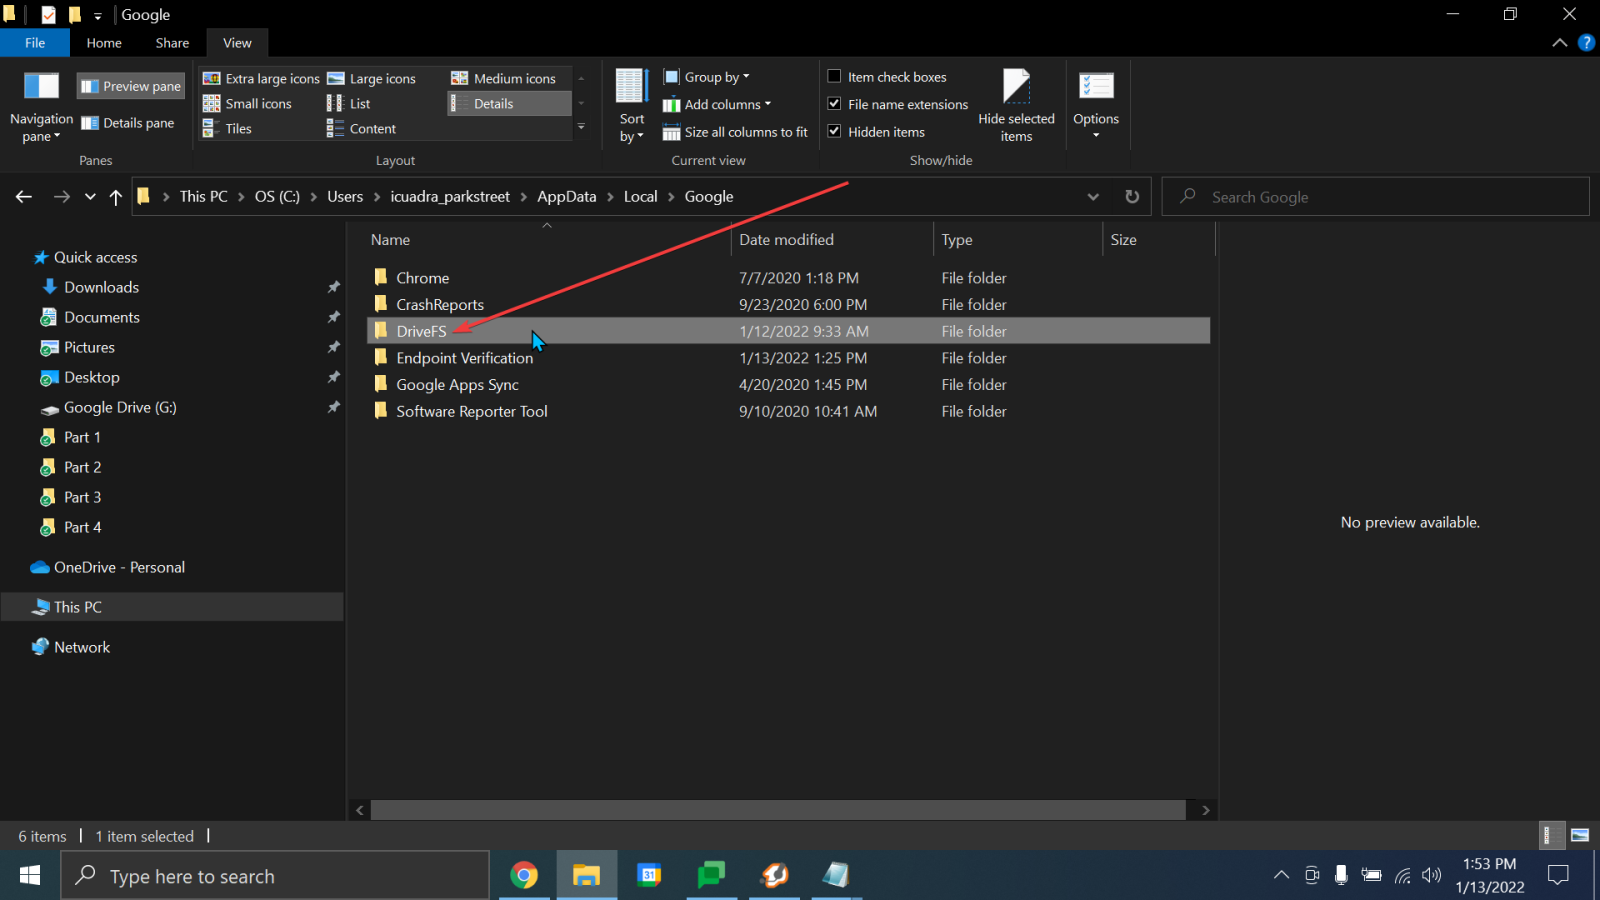Open Documents in the navigation pane
The image size is (1600, 900).
101,317
